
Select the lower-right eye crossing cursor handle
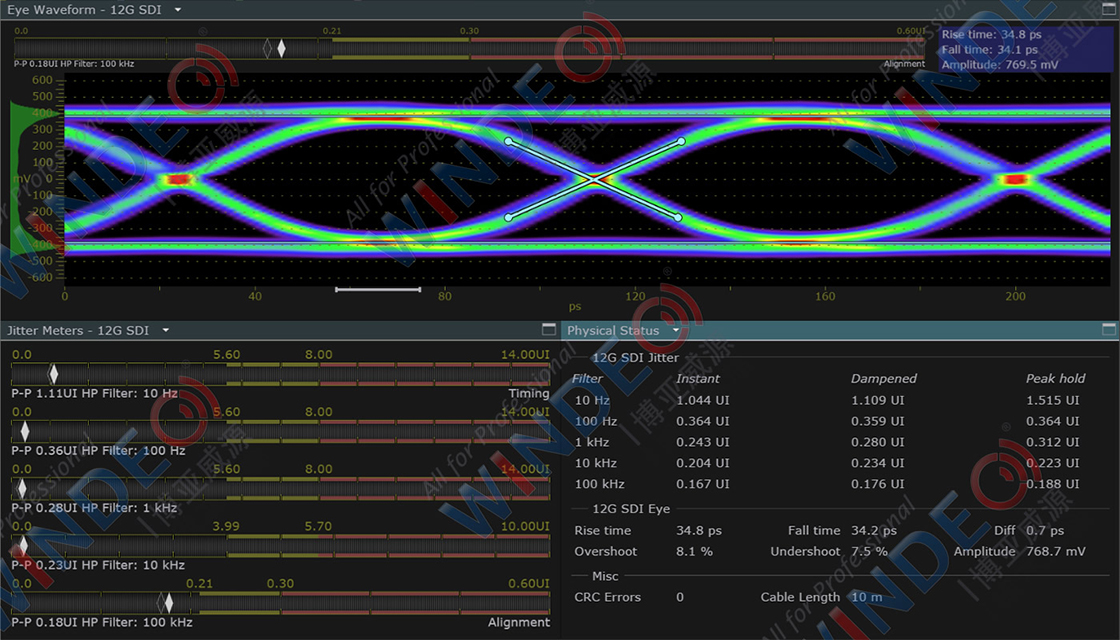[678, 217]
